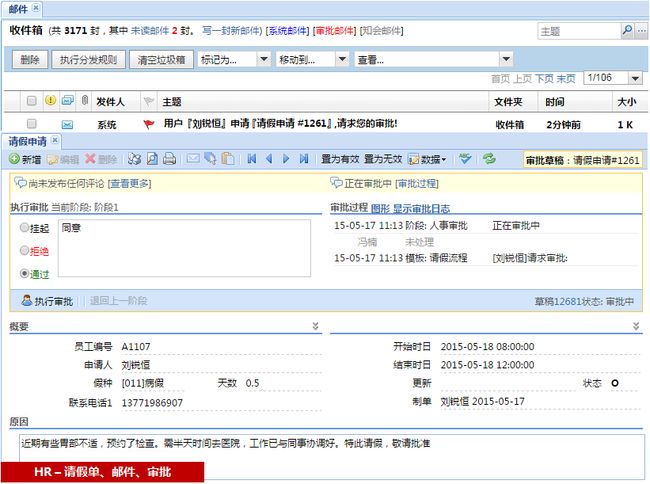Click the 执行审批 button
Image resolution: width=650 pixels, height=484 pixels.
(x=47, y=301)
